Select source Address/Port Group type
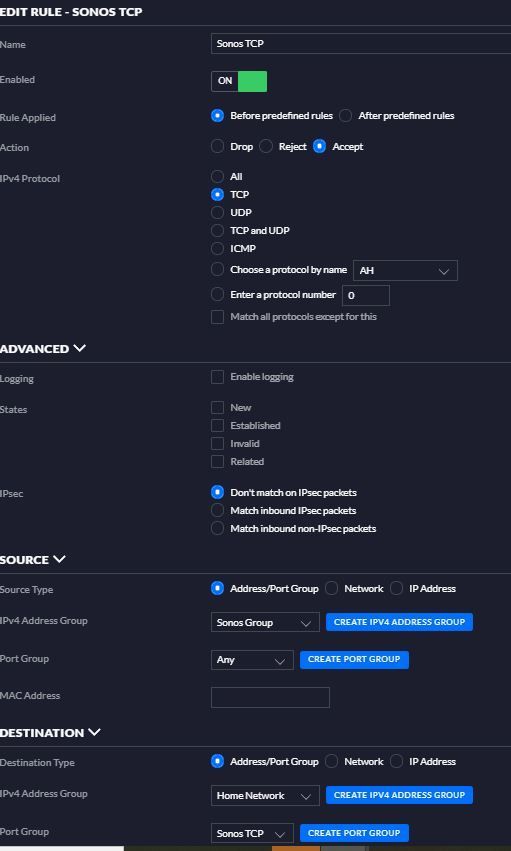The width and height of the screenshot is (511, 851). pos(217,588)
